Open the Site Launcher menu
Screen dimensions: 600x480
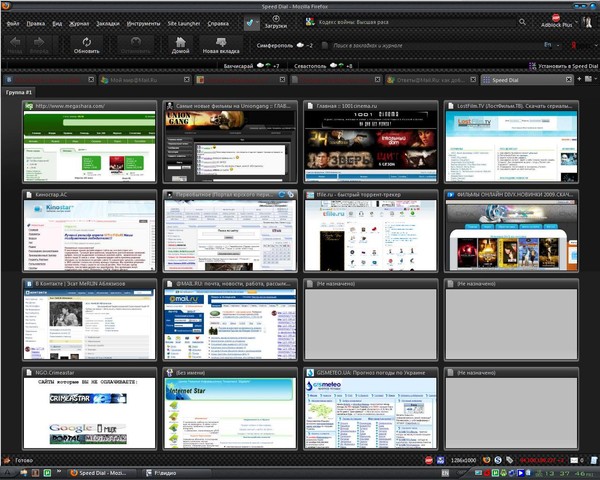(182, 21)
